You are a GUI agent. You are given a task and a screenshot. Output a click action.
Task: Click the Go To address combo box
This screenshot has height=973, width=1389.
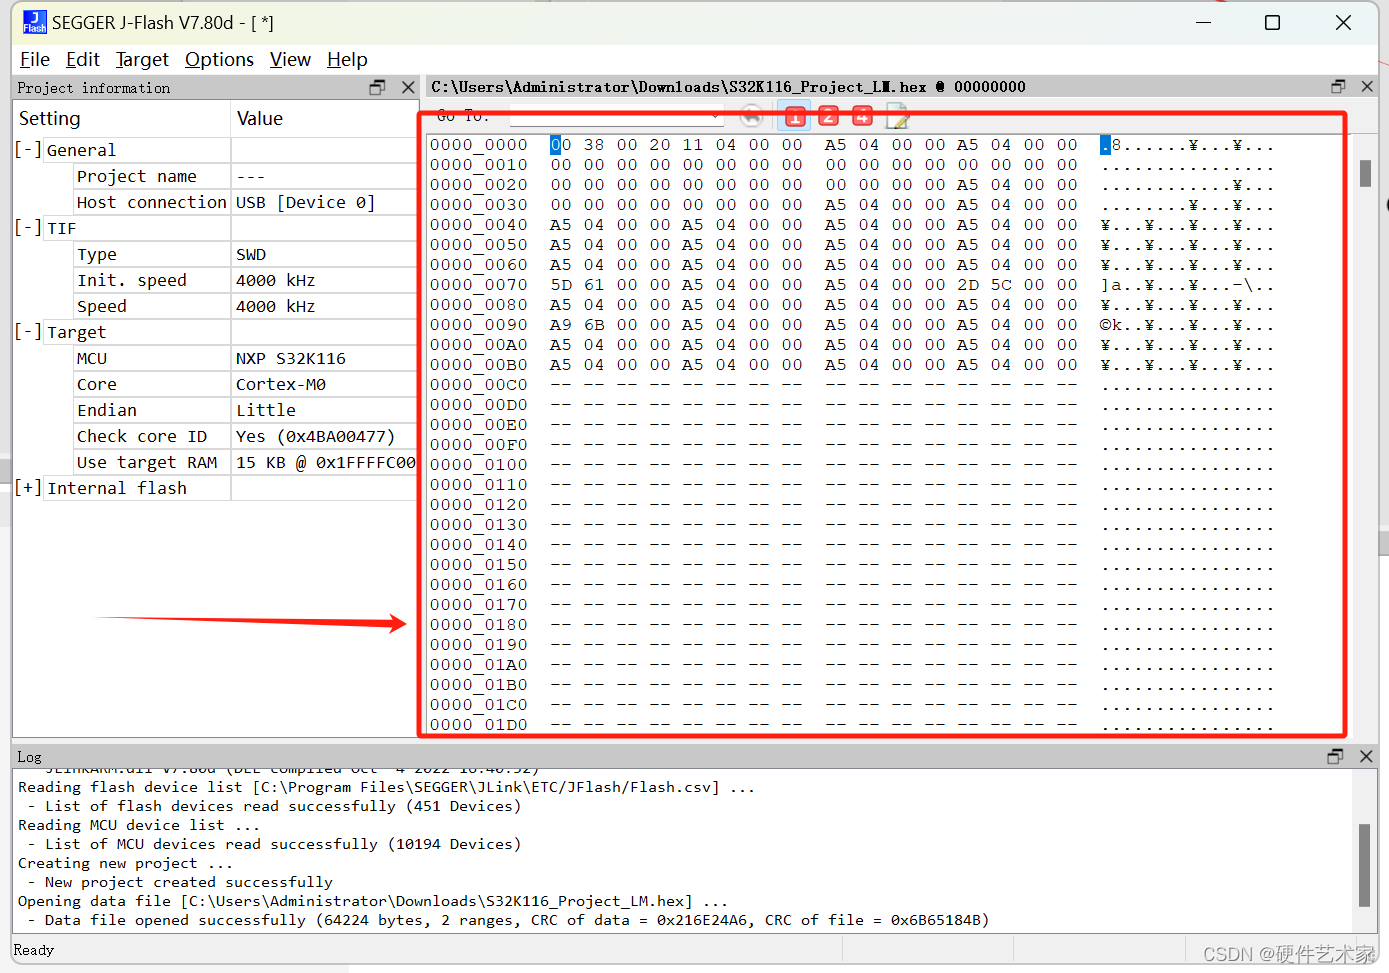pos(616,117)
